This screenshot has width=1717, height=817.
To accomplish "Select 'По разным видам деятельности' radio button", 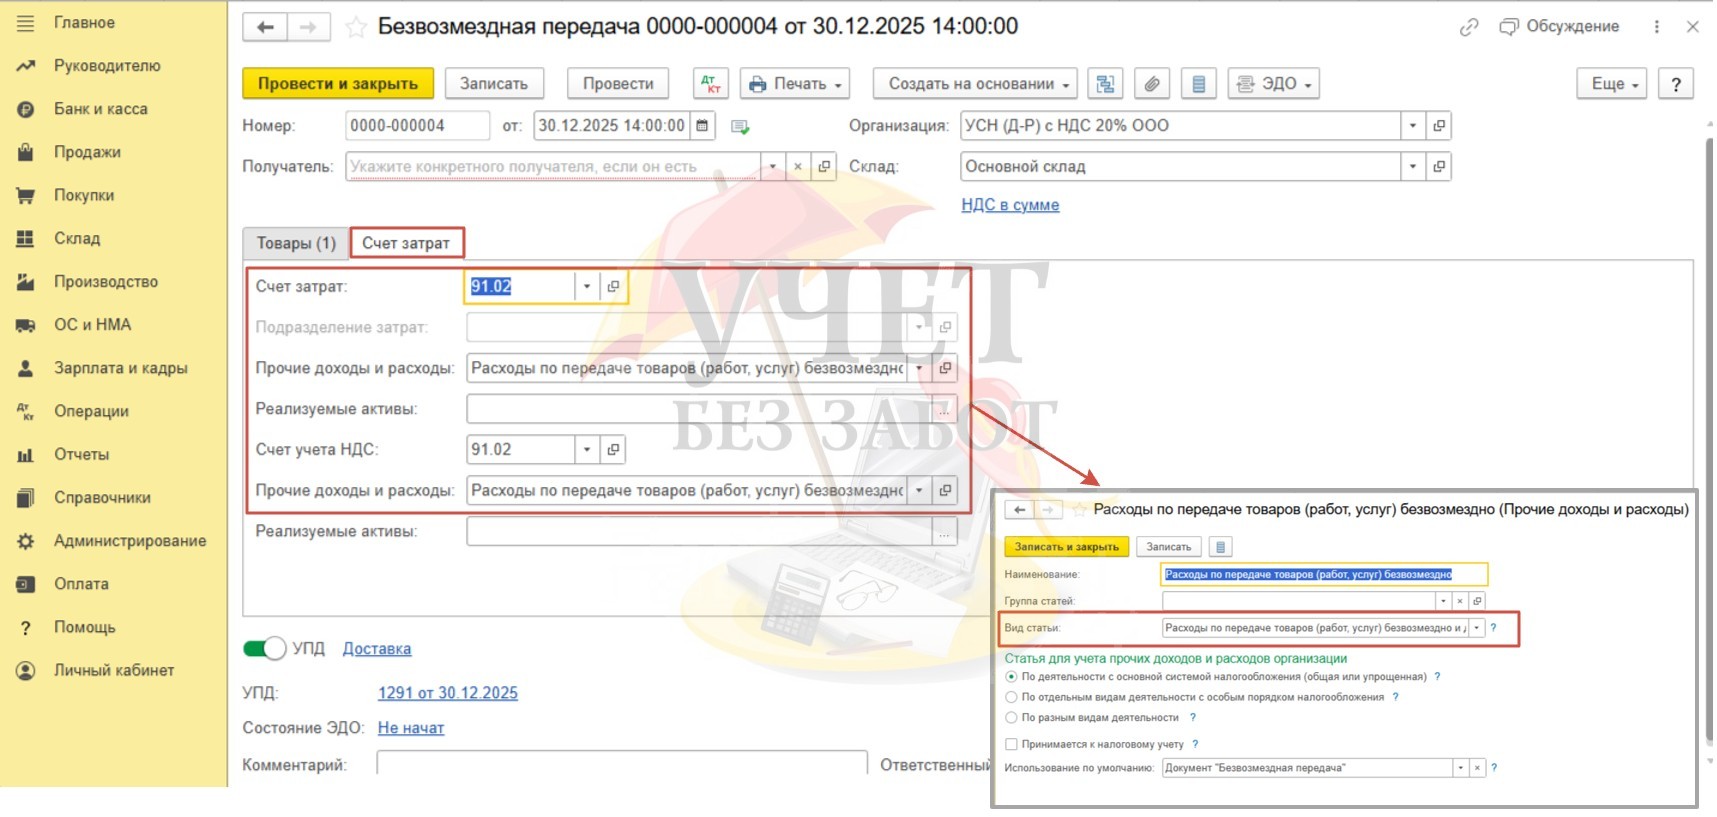I will (x=1011, y=717).
